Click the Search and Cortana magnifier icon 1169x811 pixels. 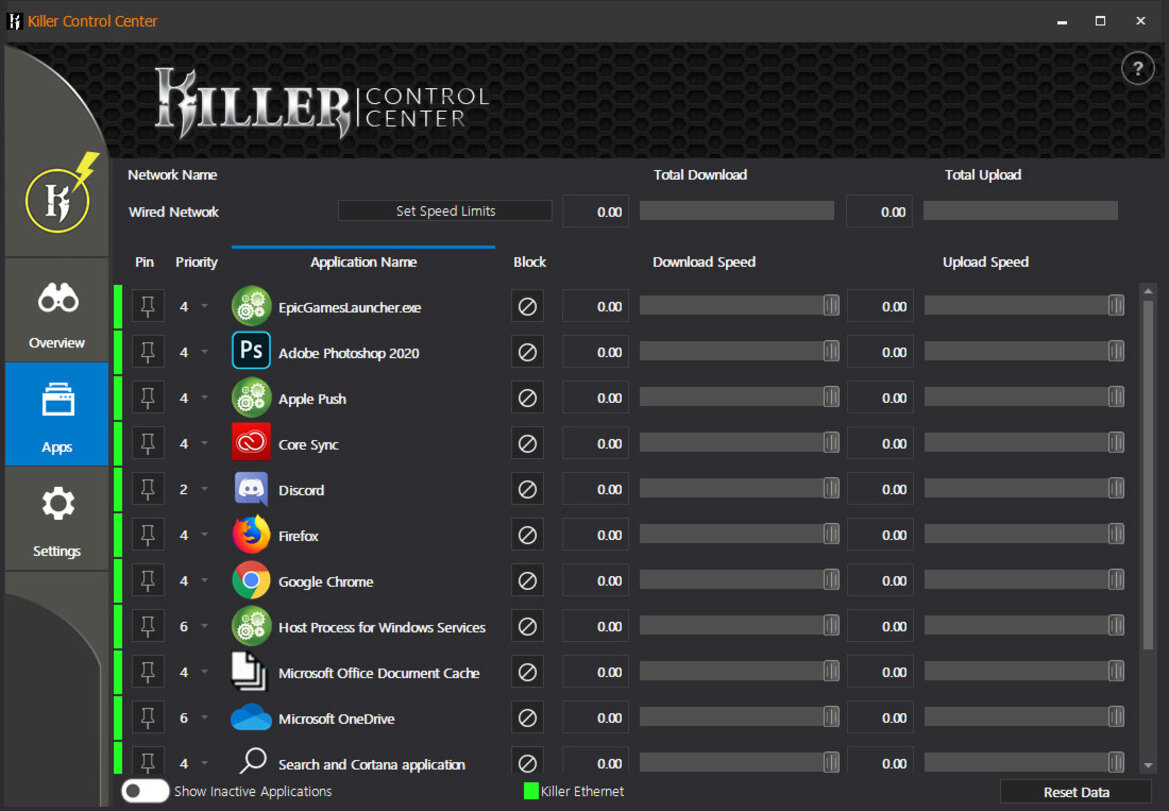click(253, 761)
